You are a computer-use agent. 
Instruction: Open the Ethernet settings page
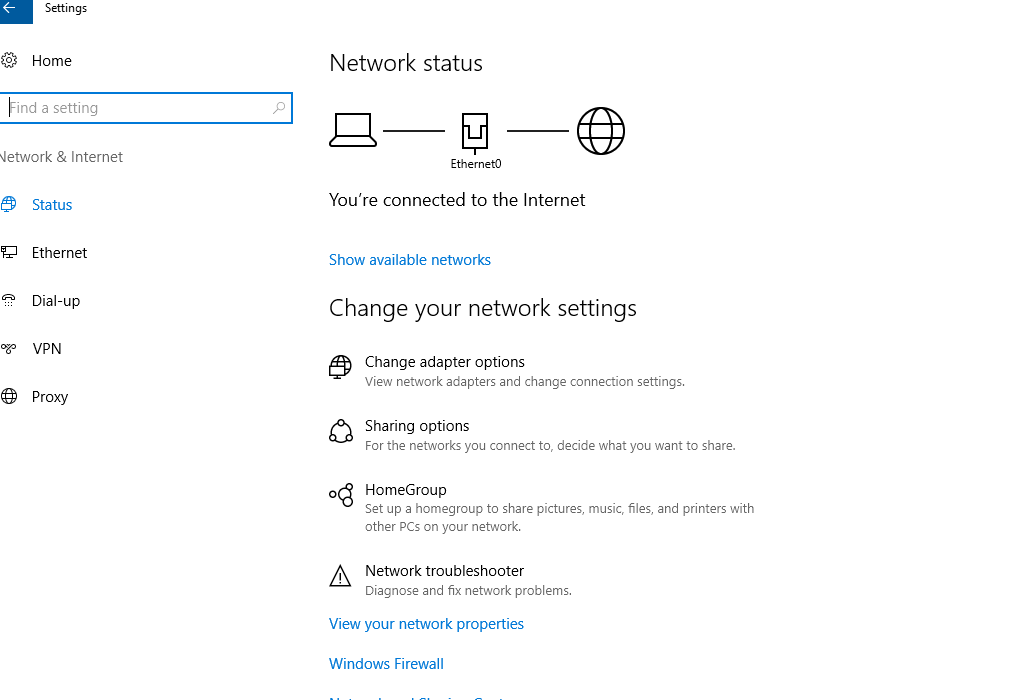click(x=59, y=252)
